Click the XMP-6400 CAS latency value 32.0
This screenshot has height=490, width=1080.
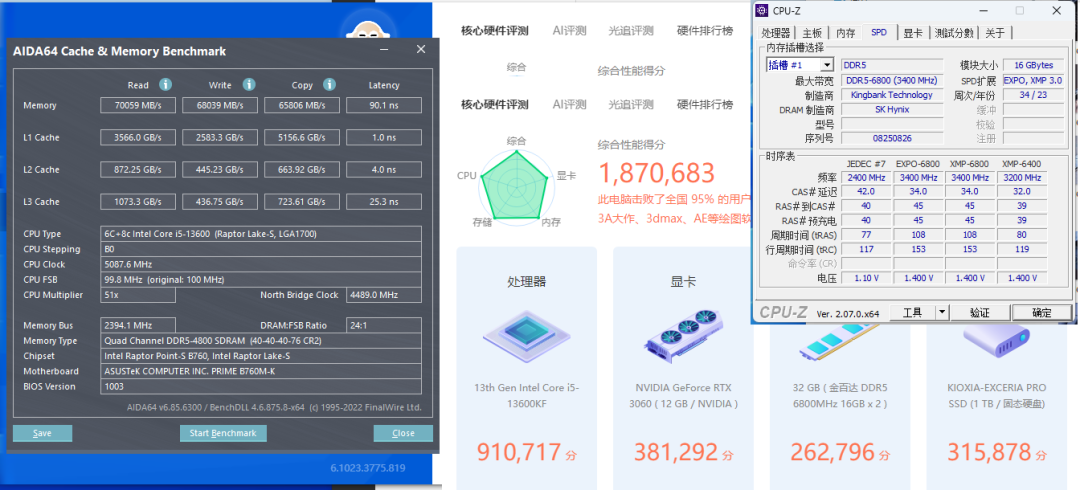tap(1021, 192)
